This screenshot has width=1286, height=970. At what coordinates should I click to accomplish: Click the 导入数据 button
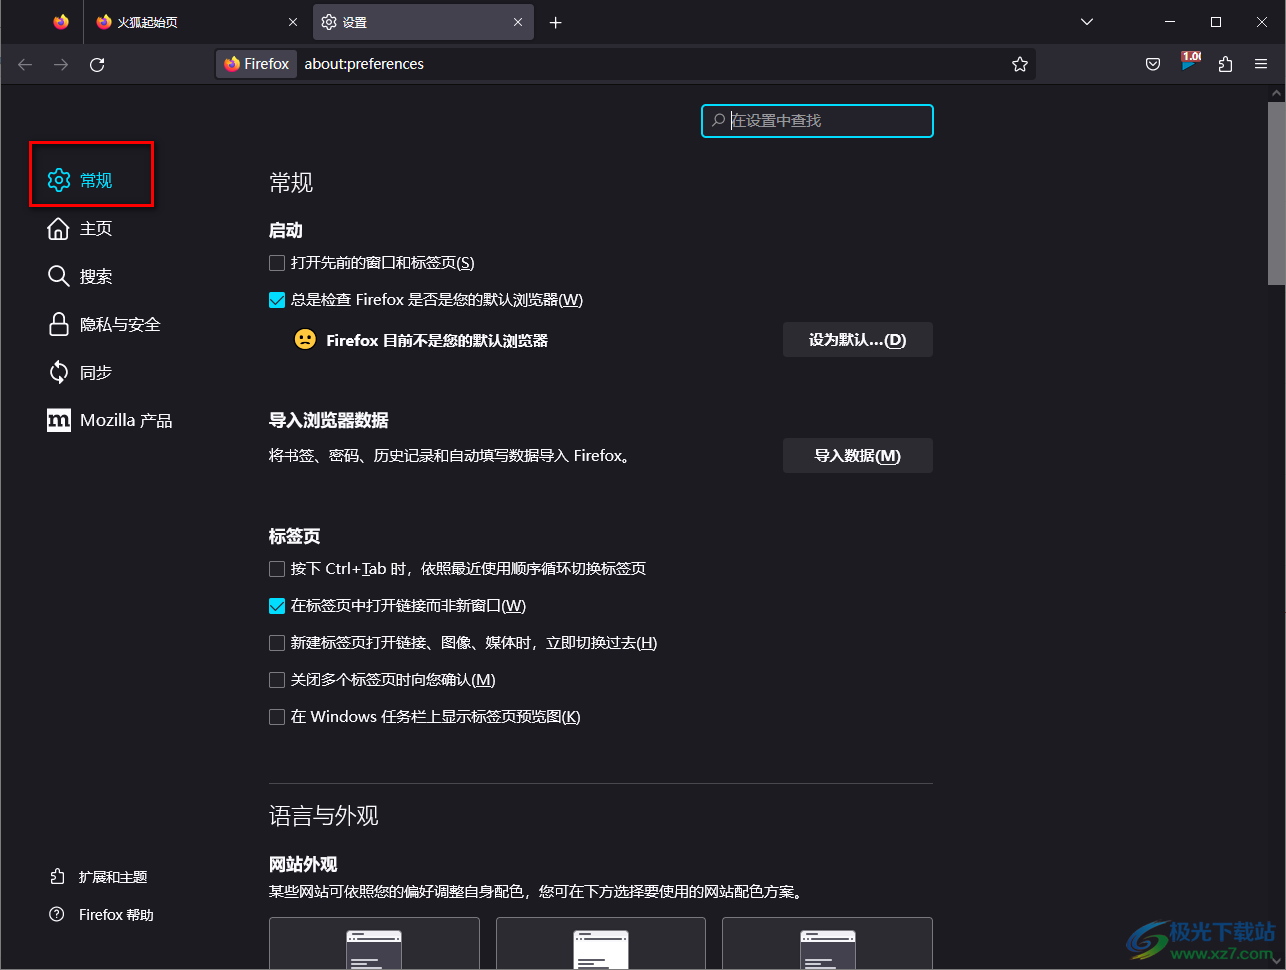click(x=857, y=456)
